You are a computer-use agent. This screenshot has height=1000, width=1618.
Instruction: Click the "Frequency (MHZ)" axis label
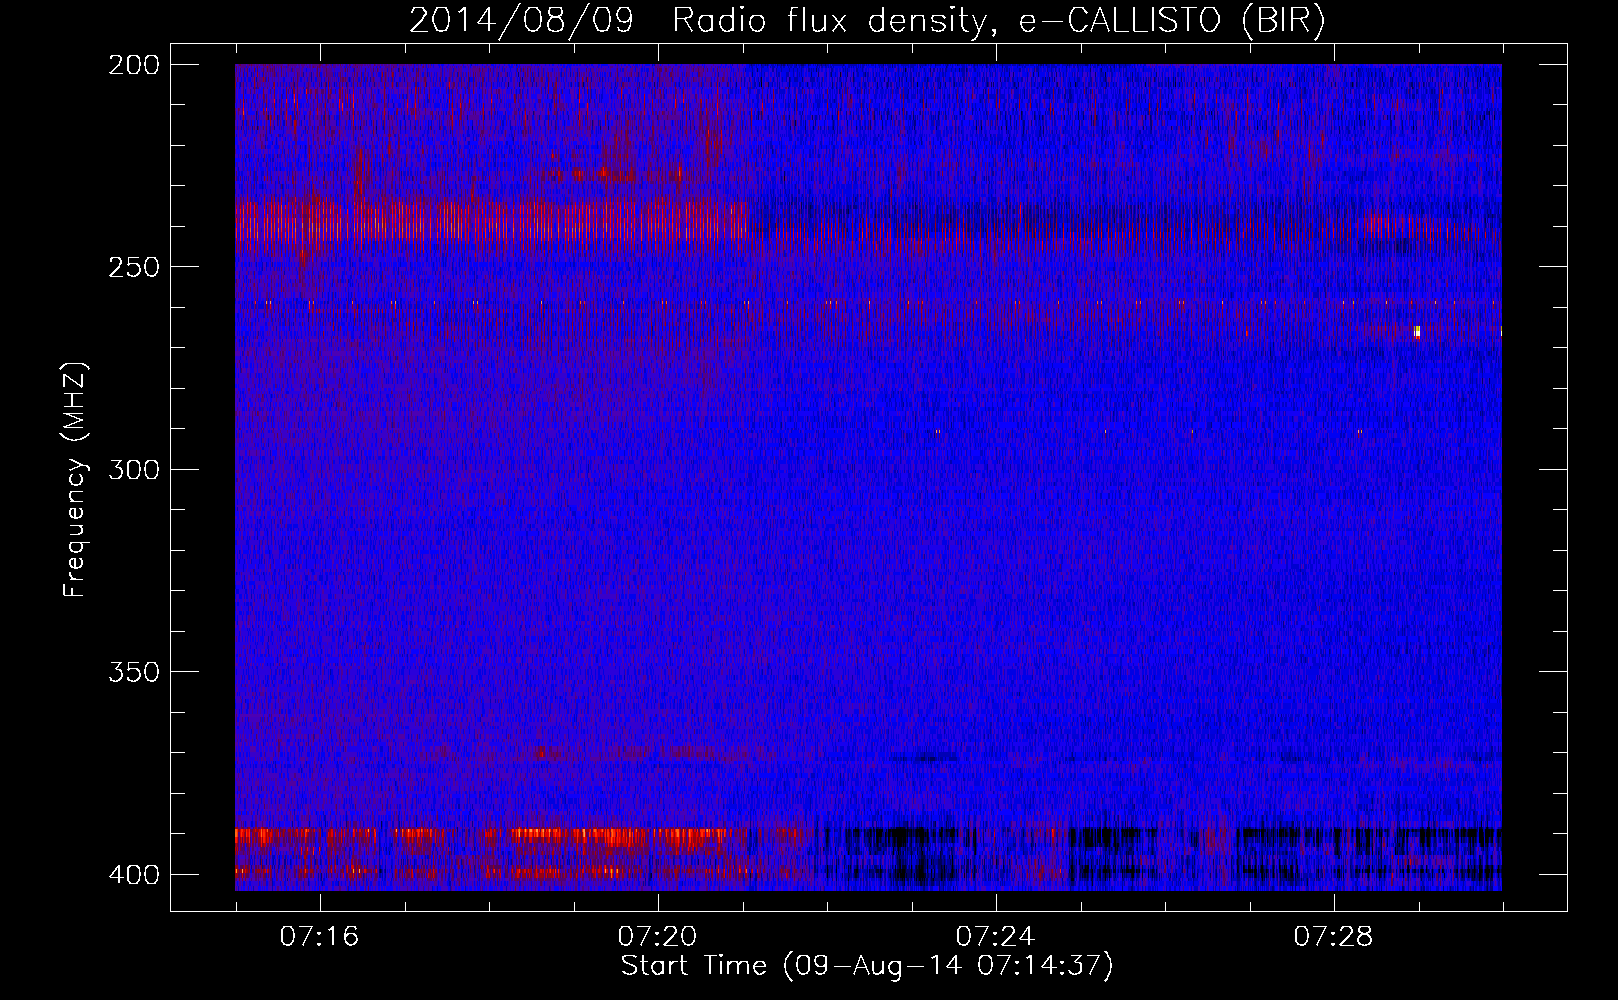coord(75,479)
